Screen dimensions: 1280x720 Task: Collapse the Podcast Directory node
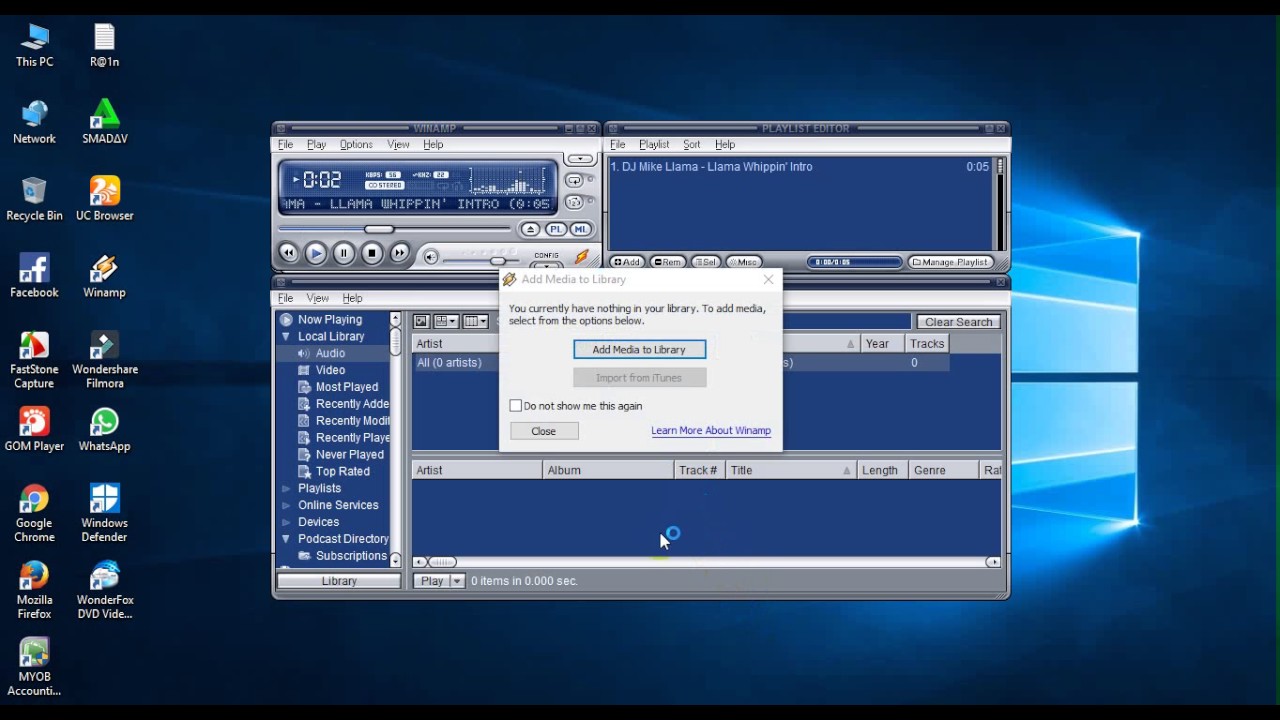285,540
